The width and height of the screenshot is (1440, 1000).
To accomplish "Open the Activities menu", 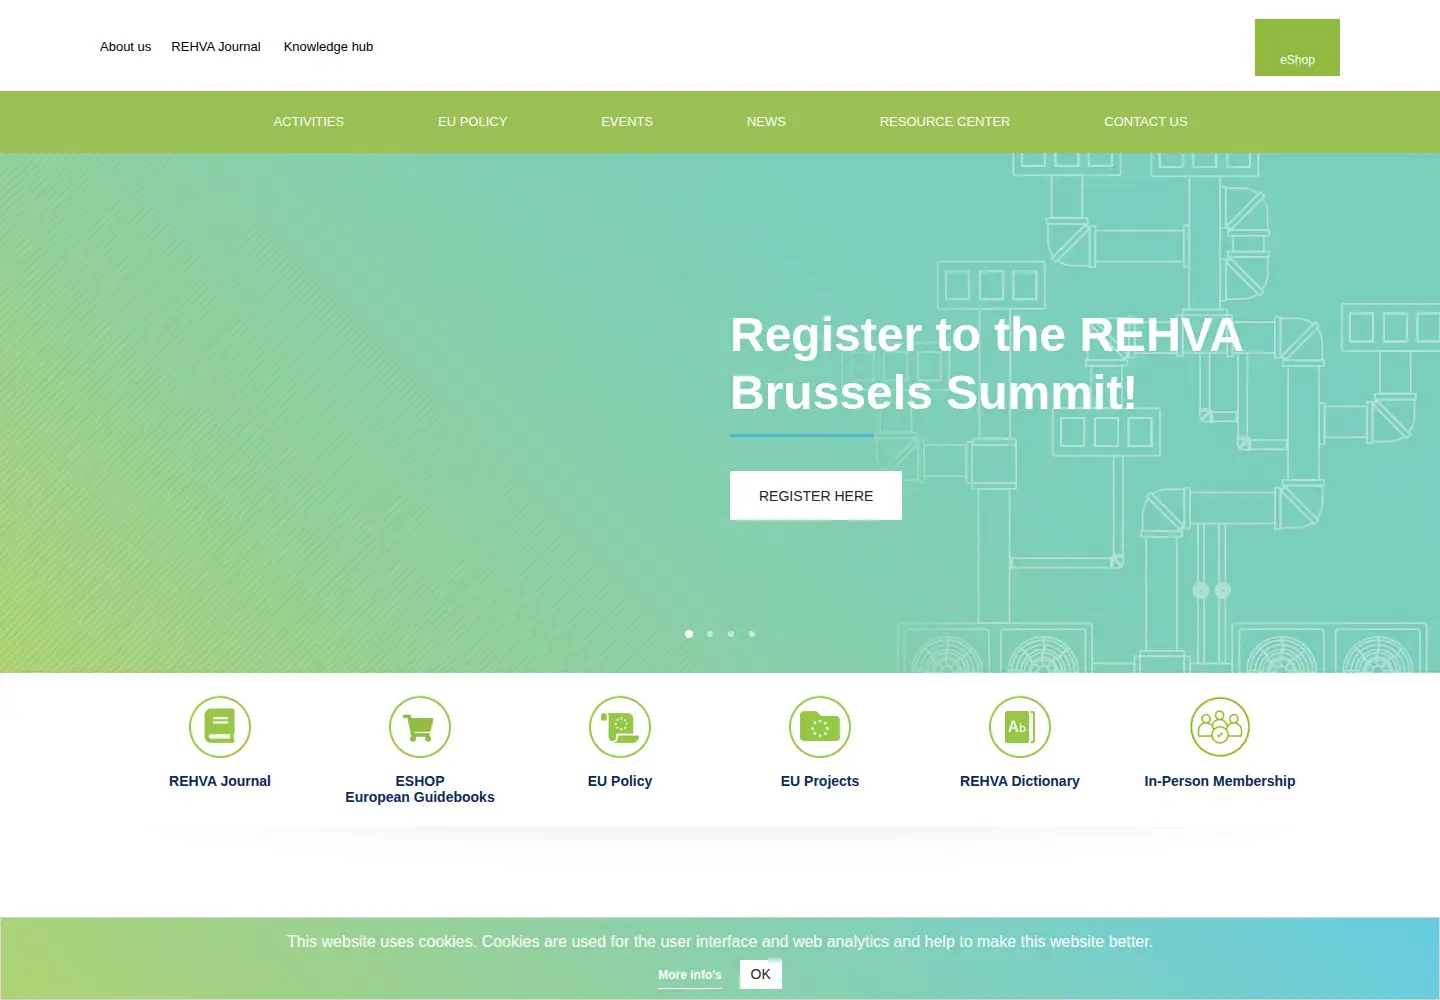I will pos(308,122).
